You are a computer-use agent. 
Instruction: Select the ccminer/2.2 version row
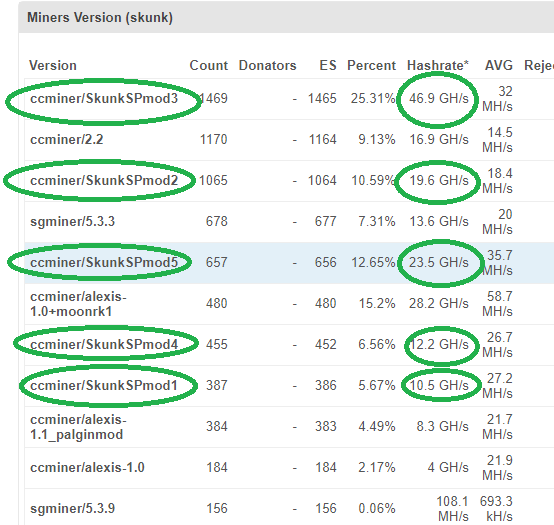pyautogui.click(x=289, y=140)
